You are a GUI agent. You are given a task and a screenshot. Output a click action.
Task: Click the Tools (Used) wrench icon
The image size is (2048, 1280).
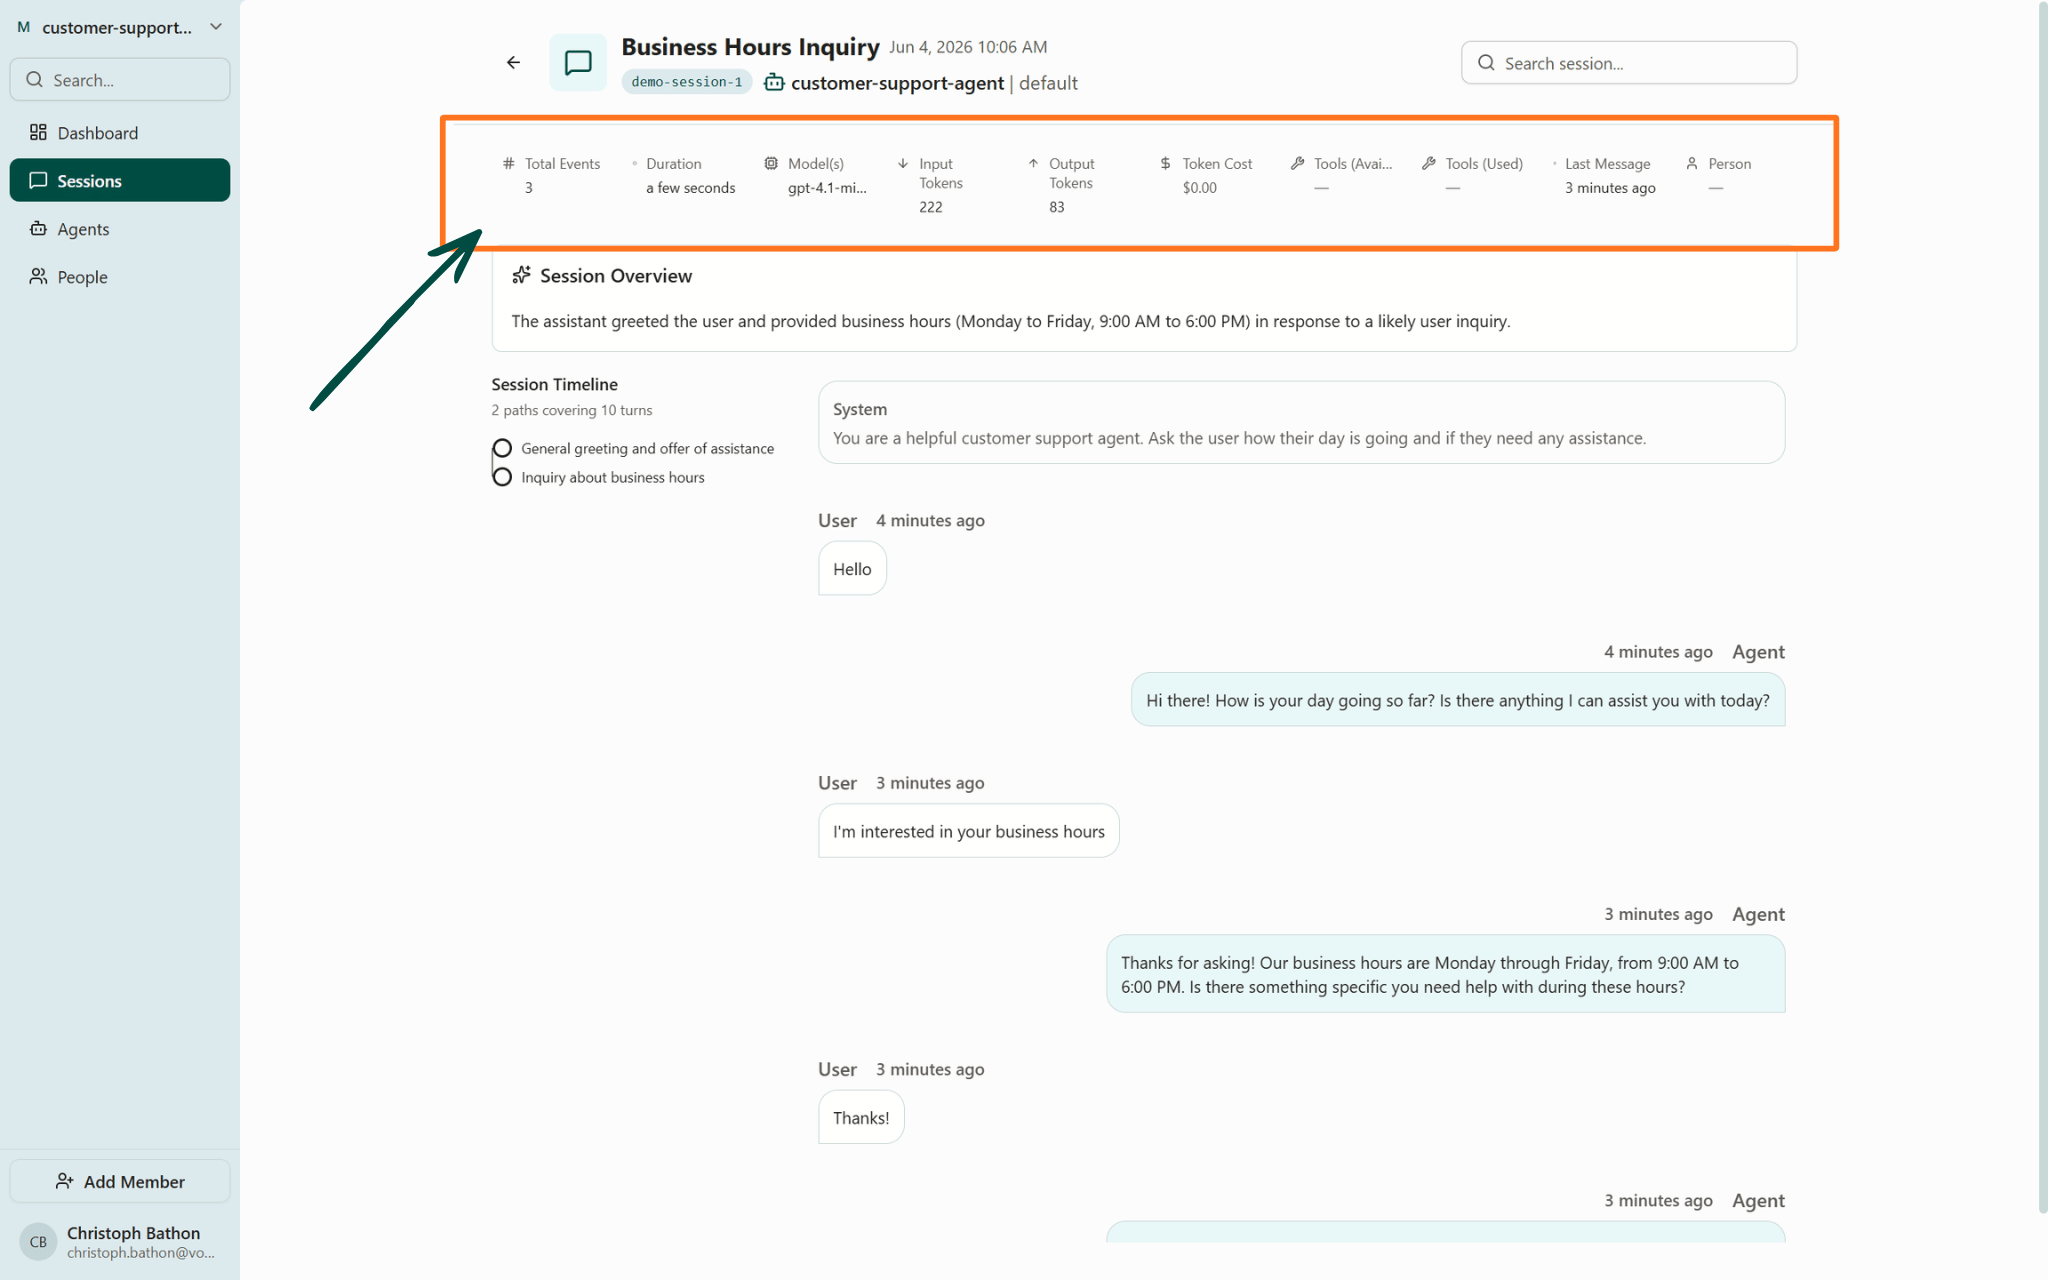point(1429,163)
